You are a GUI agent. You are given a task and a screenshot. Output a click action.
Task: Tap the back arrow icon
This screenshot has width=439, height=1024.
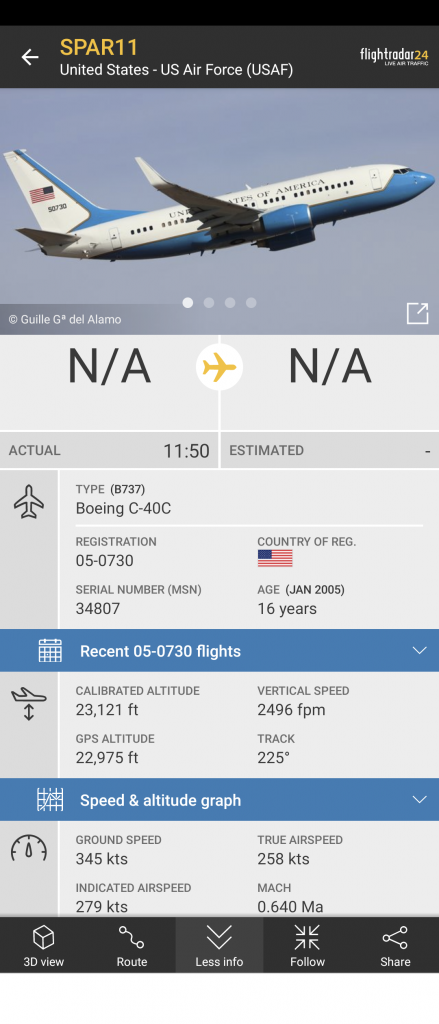point(30,57)
